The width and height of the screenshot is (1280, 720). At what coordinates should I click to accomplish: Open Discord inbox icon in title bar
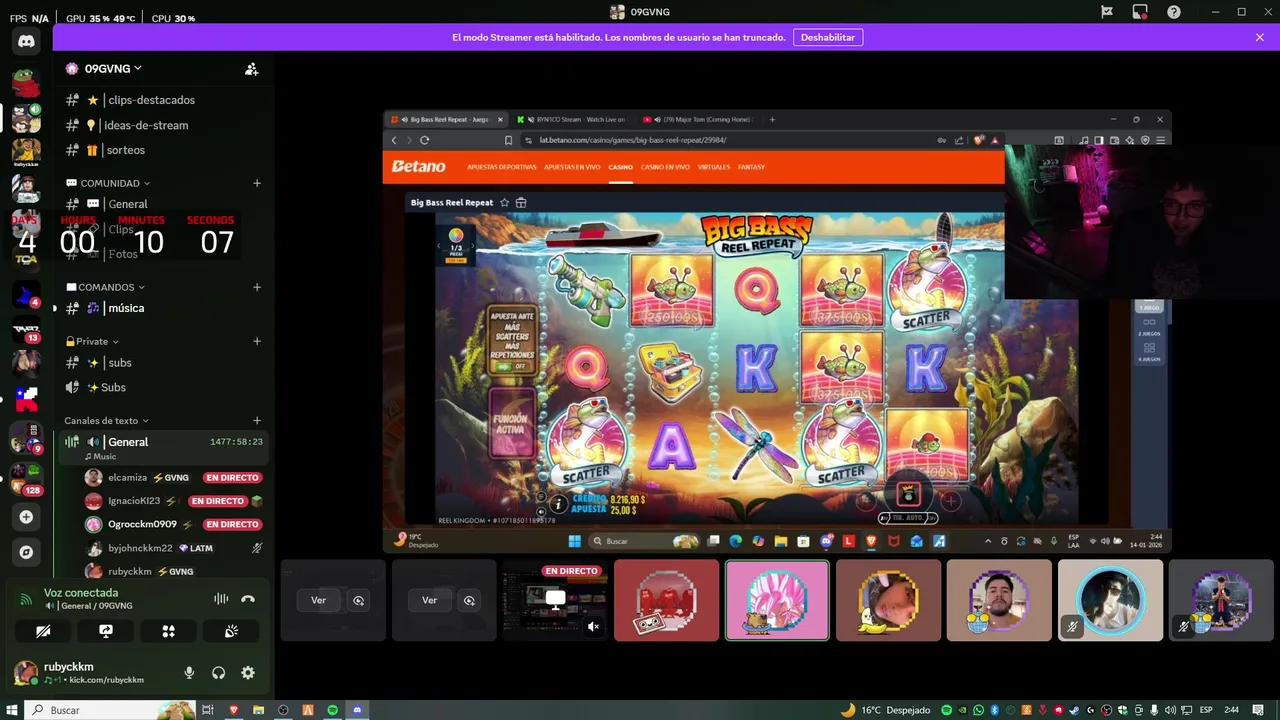[1140, 12]
